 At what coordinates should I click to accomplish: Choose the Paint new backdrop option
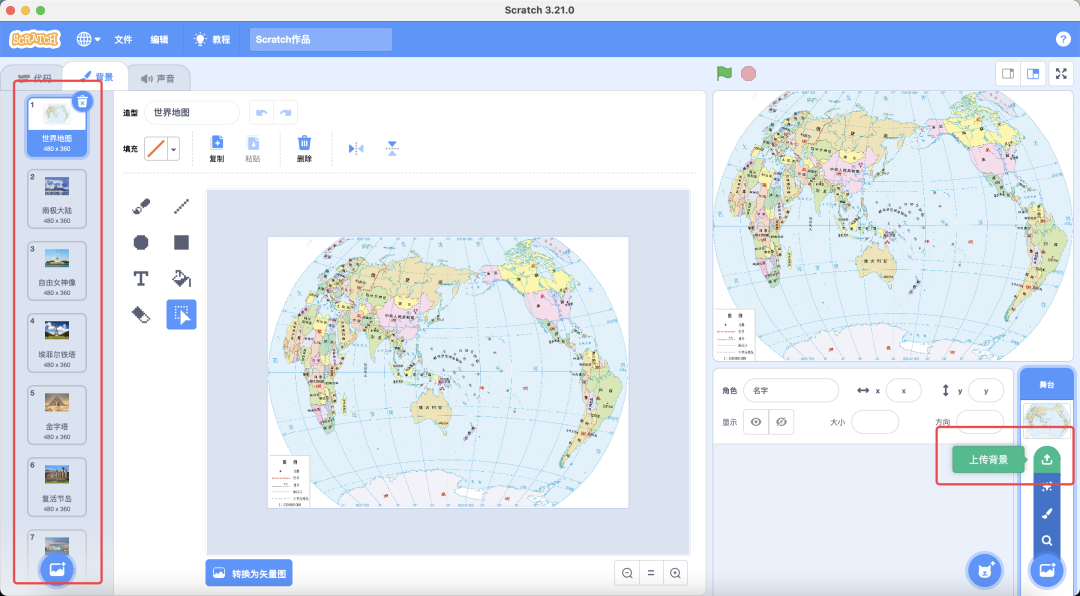point(1047,513)
